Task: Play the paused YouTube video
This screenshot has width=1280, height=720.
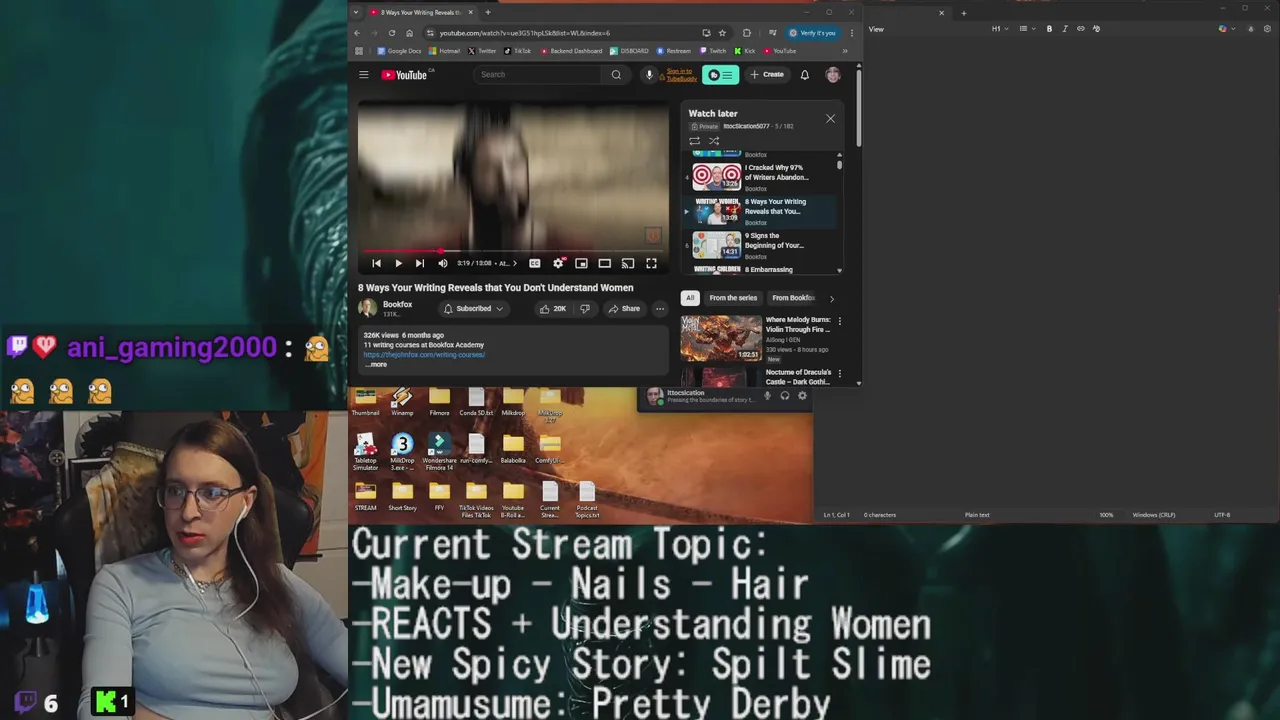Action: [x=398, y=263]
